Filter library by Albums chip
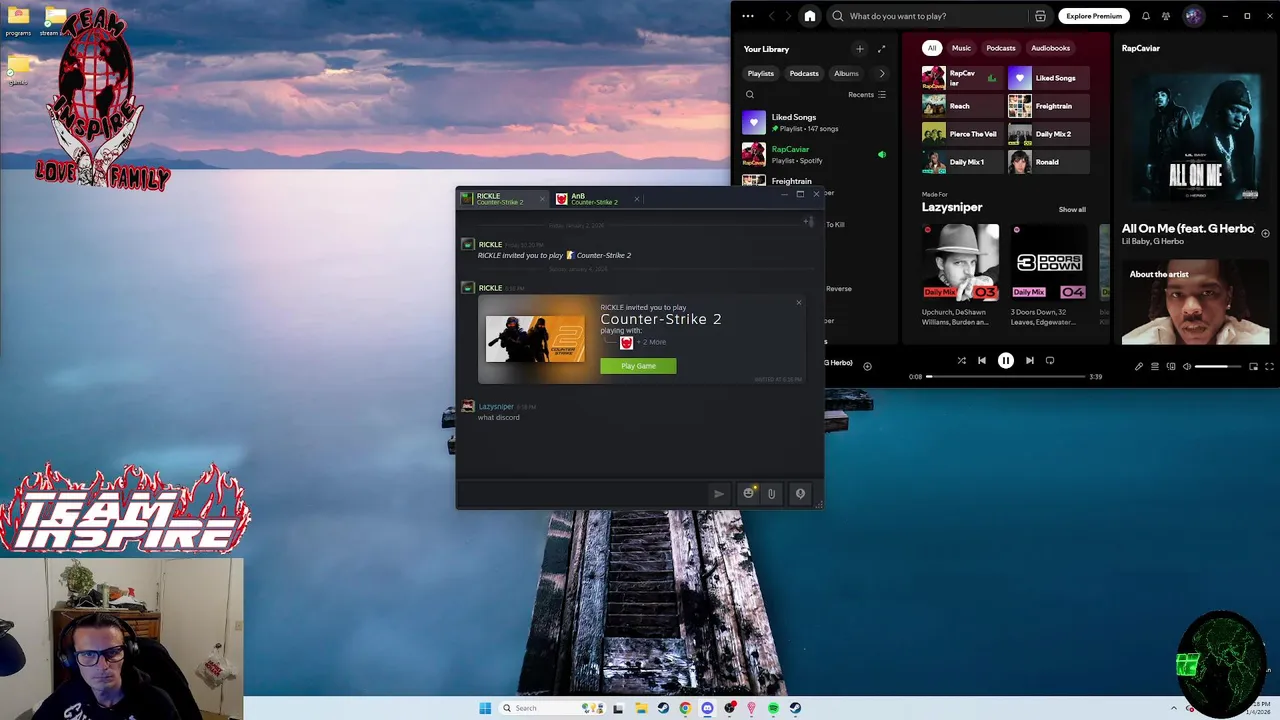This screenshot has width=1280, height=720. point(846,73)
